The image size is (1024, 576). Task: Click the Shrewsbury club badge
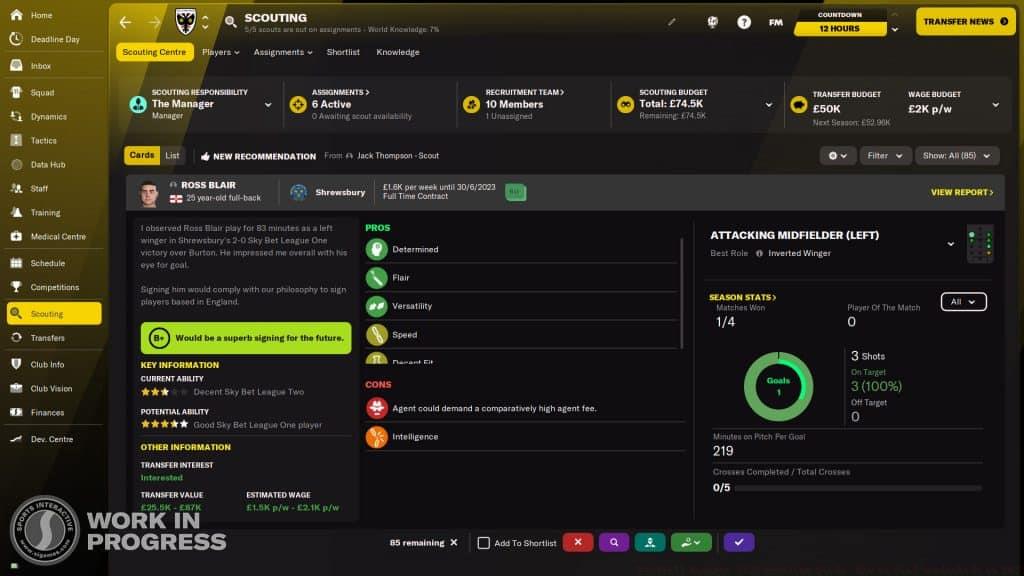298,192
